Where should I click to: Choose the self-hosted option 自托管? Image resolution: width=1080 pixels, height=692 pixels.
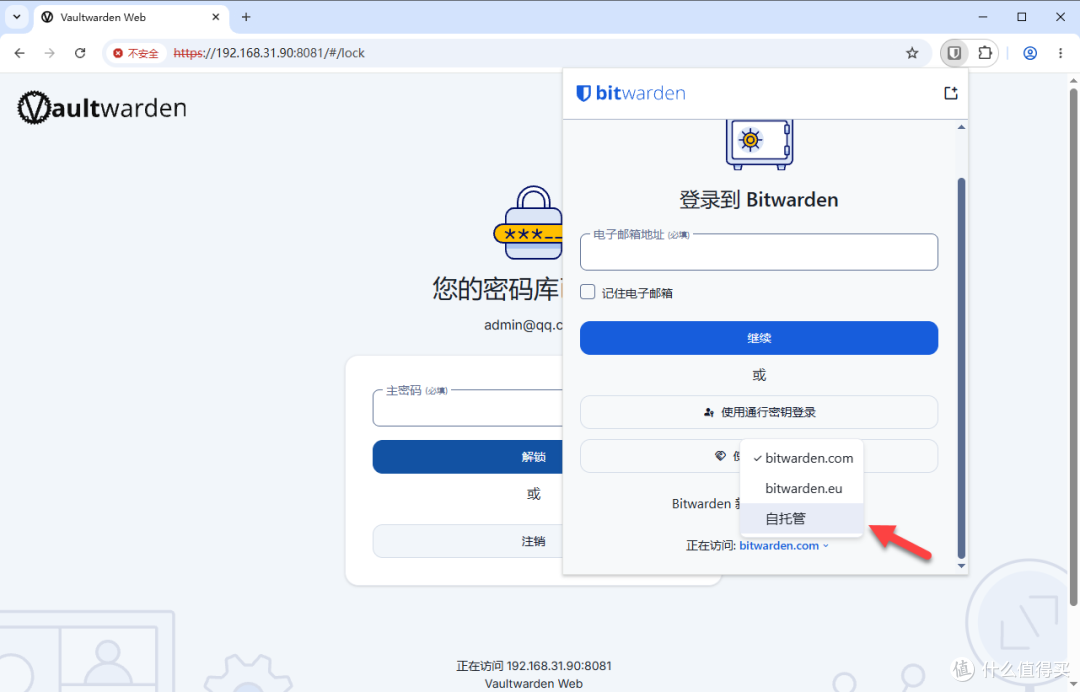(x=802, y=518)
